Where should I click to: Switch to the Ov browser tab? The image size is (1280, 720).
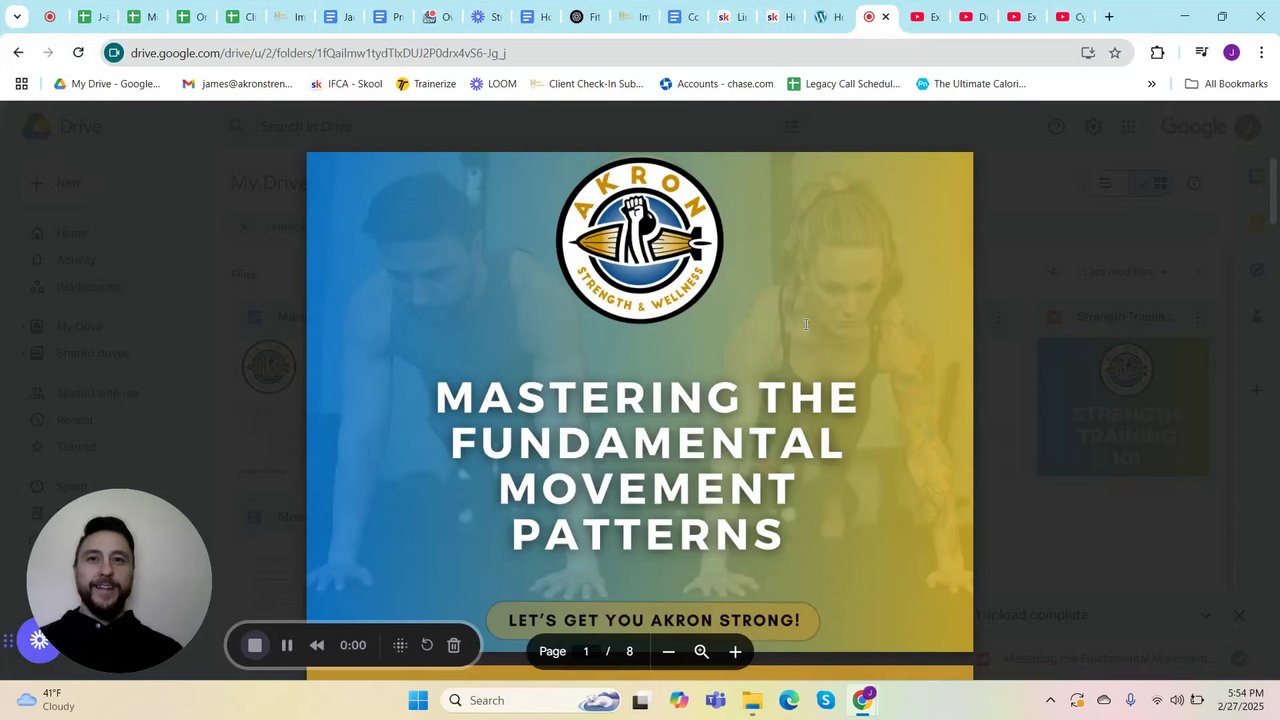[438, 17]
